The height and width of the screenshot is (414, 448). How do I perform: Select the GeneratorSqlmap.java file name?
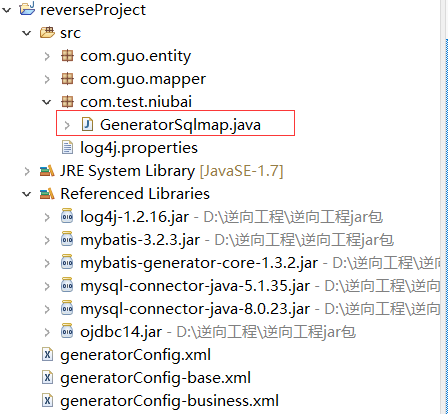180,125
